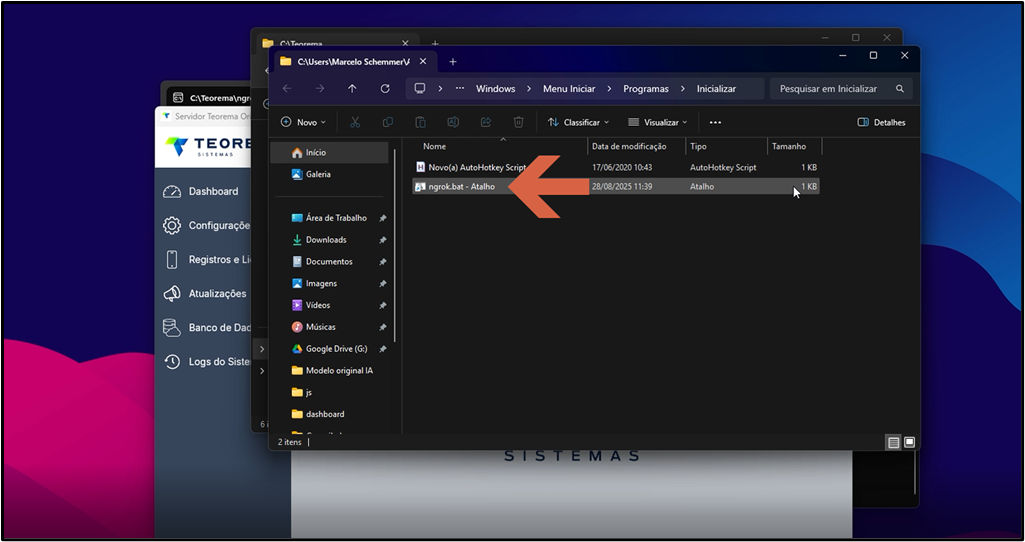This screenshot has height=542, width=1025.
Task: Click the Cut scissors icon in toolbar
Action: 355,122
